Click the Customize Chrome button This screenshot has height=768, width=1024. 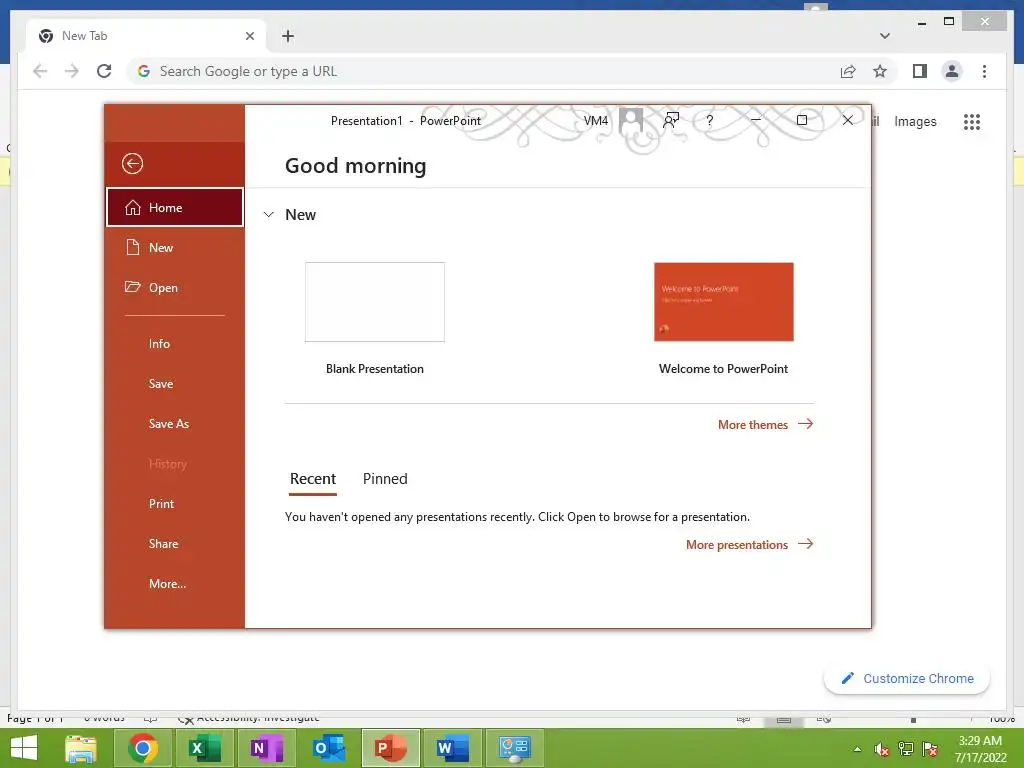(906, 679)
